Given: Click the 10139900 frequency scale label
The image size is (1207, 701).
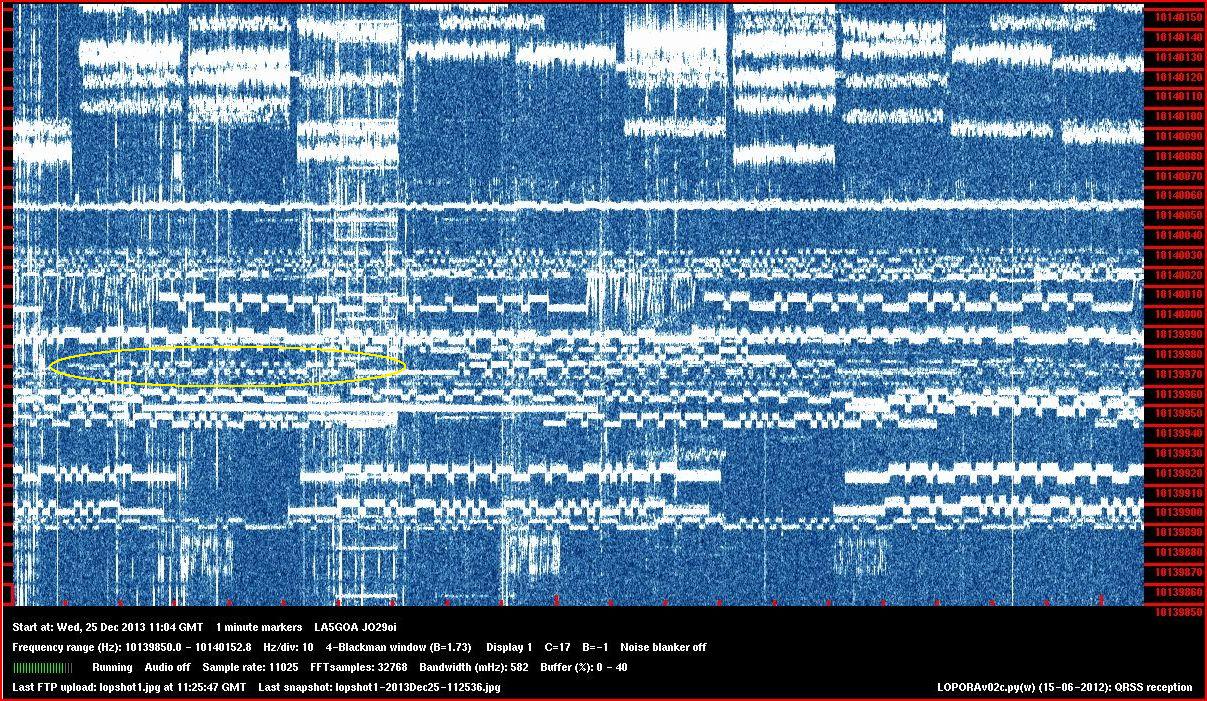Looking at the screenshot, I should 1177,512.
